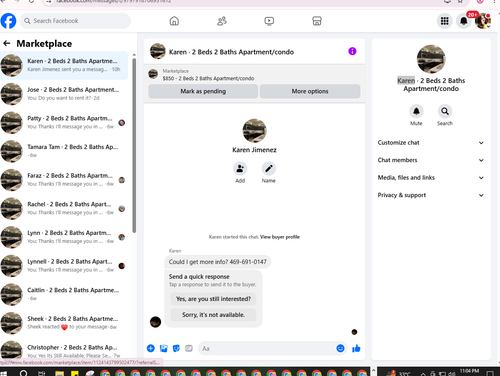This screenshot has height=376, width=500.
Task: Click Karen's message with phone number
Action: [x=218, y=262]
